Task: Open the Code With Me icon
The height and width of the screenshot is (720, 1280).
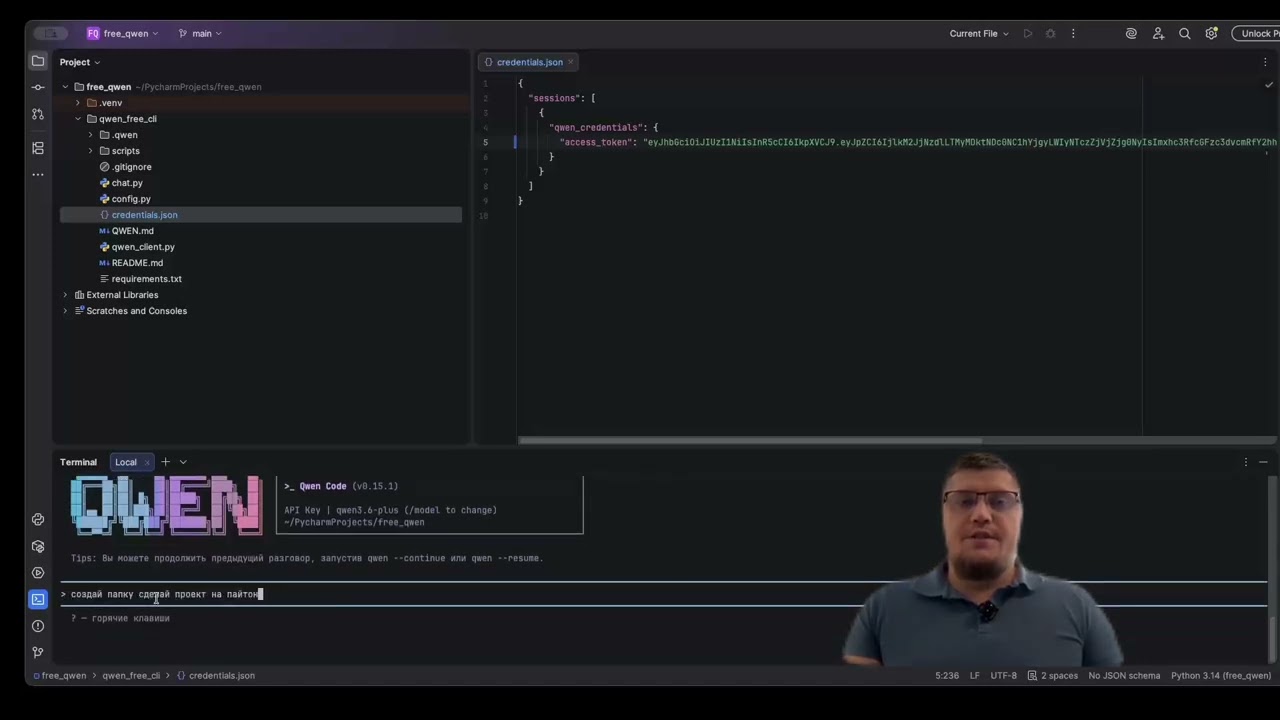Action: [x=1158, y=33]
